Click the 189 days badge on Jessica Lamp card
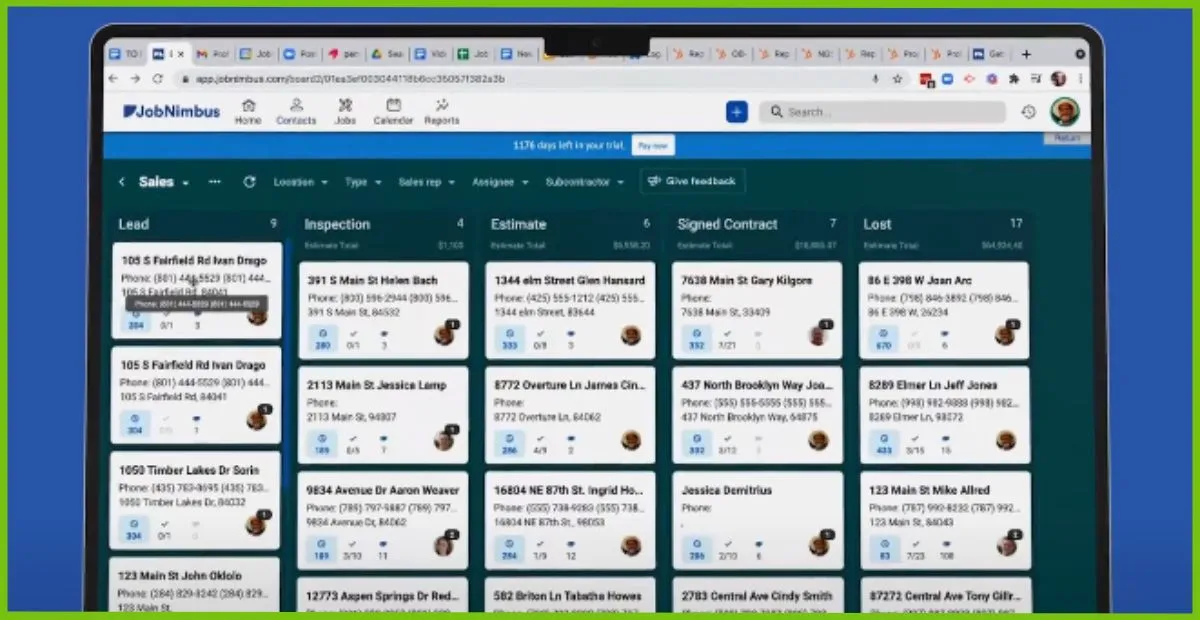Viewport: 1200px width, 620px height. pyautogui.click(x=323, y=444)
